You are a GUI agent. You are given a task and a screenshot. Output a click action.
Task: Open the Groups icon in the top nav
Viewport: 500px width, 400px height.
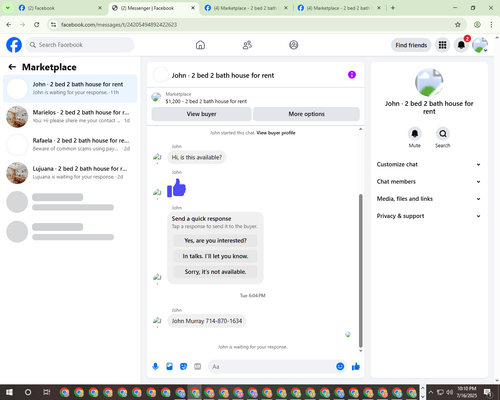click(294, 45)
